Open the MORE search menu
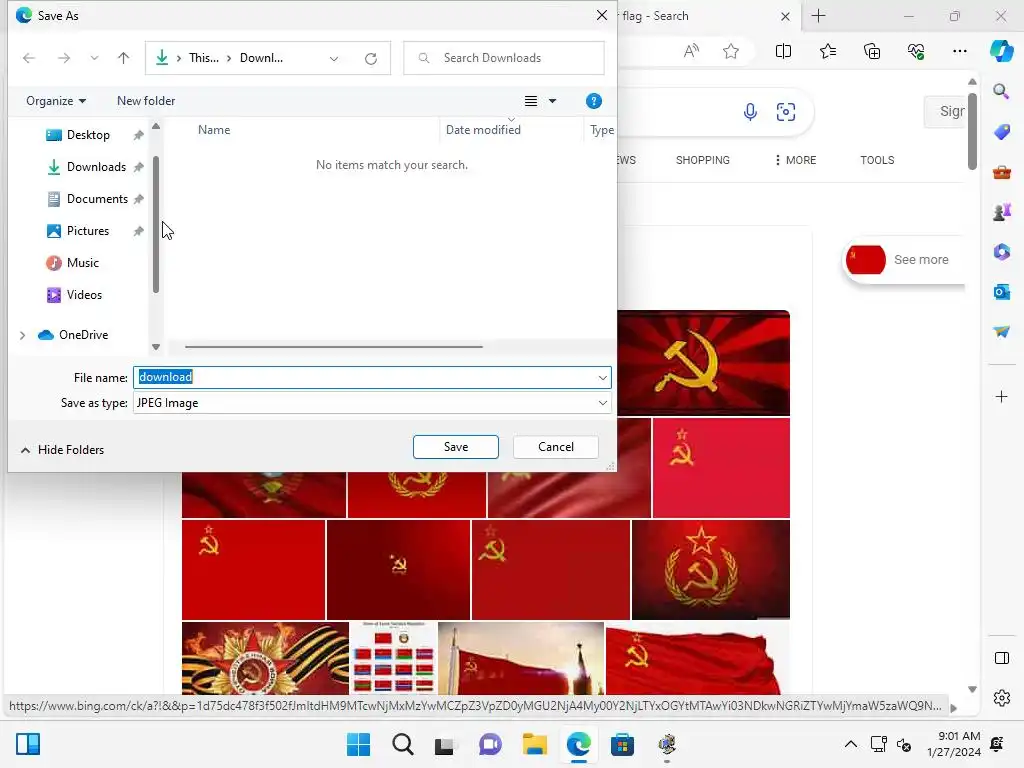Image resolution: width=1024 pixels, height=768 pixels. 795,160
